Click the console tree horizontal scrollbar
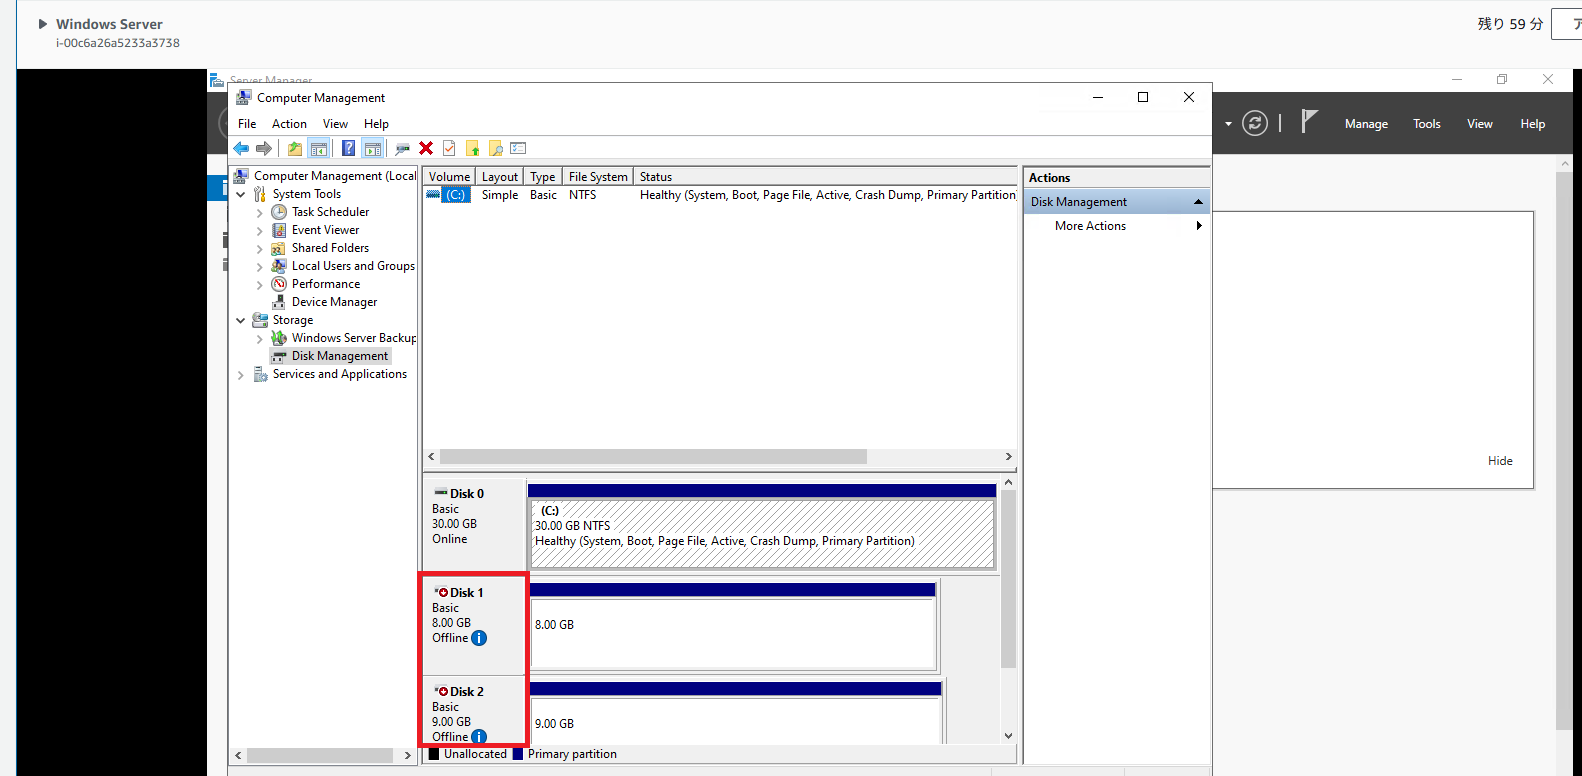The image size is (1582, 776). (320, 756)
